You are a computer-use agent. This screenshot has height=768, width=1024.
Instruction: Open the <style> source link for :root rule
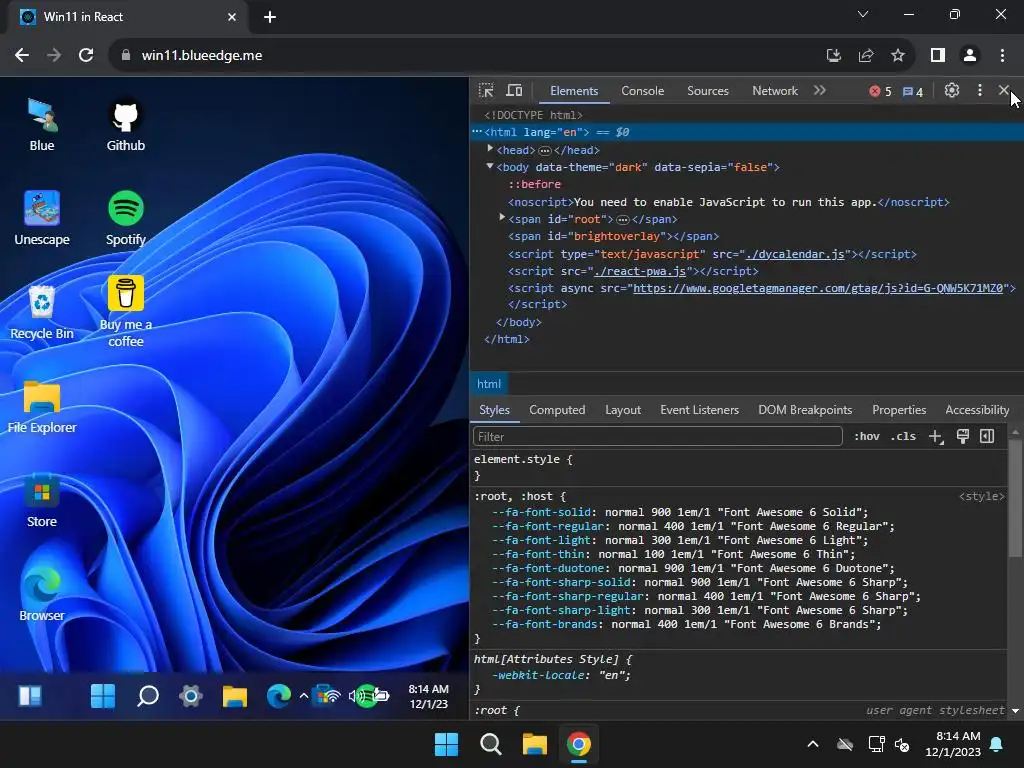click(x=982, y=496)
